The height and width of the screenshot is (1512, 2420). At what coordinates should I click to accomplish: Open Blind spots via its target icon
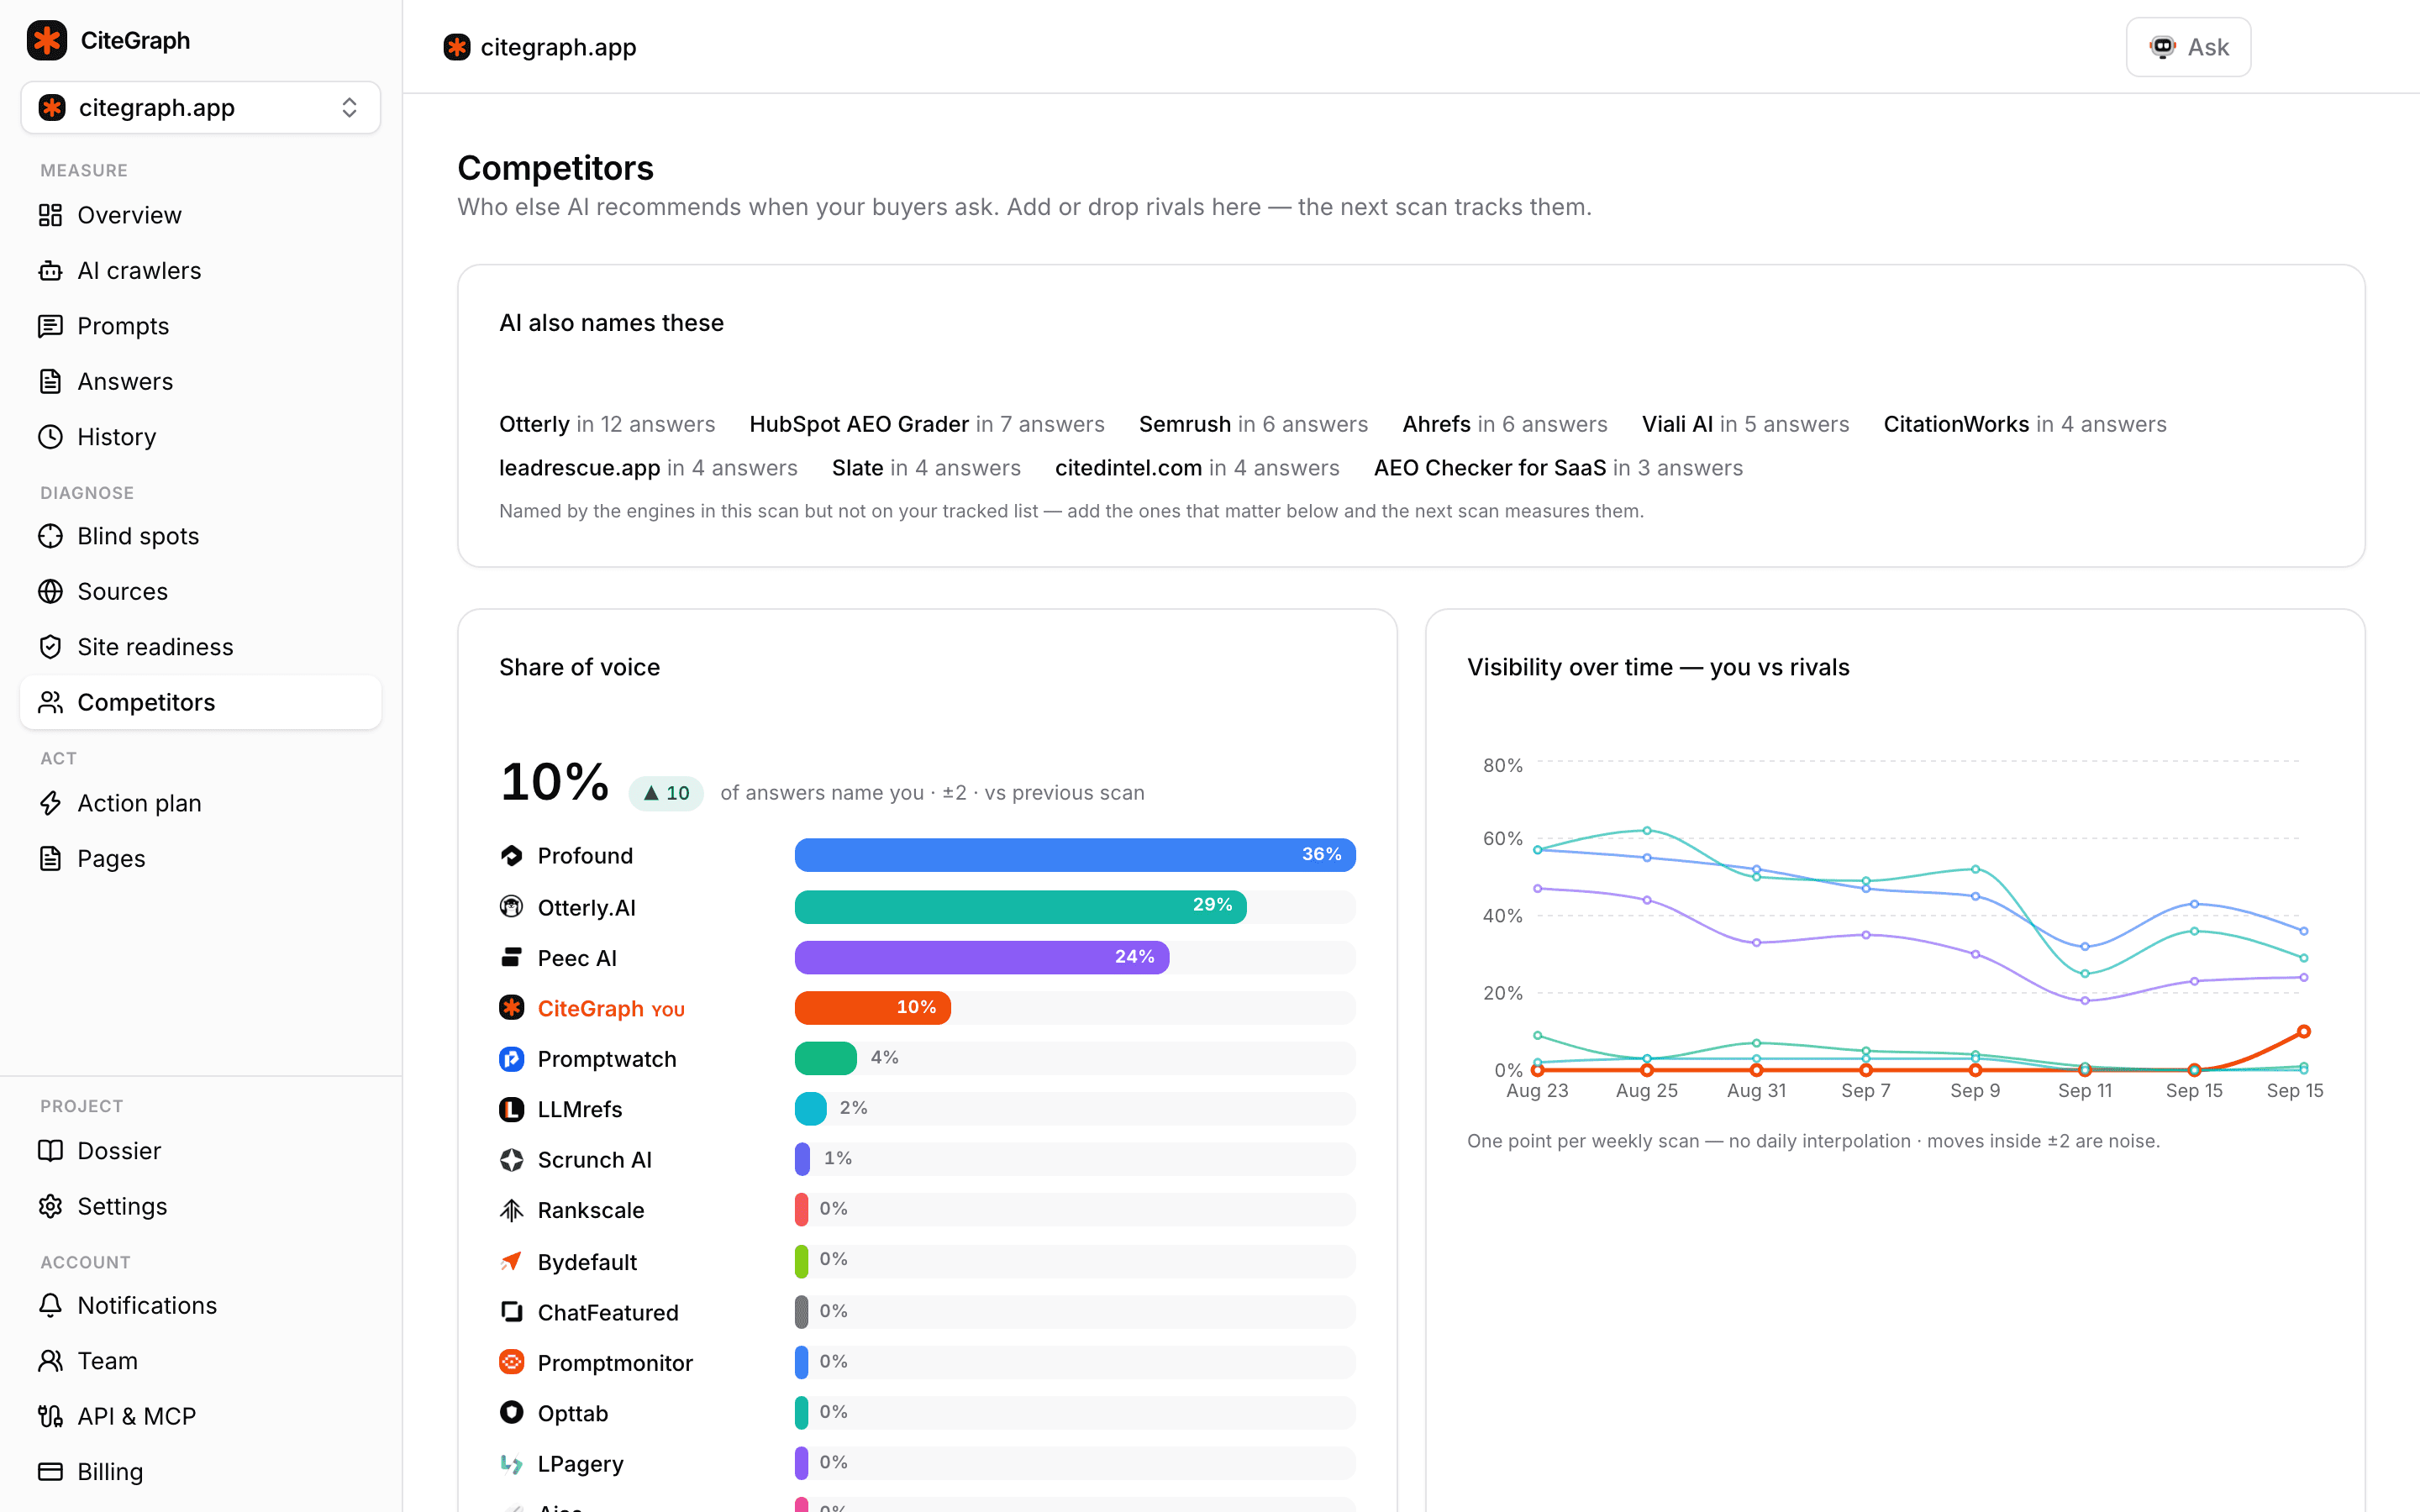click(50, 536)
